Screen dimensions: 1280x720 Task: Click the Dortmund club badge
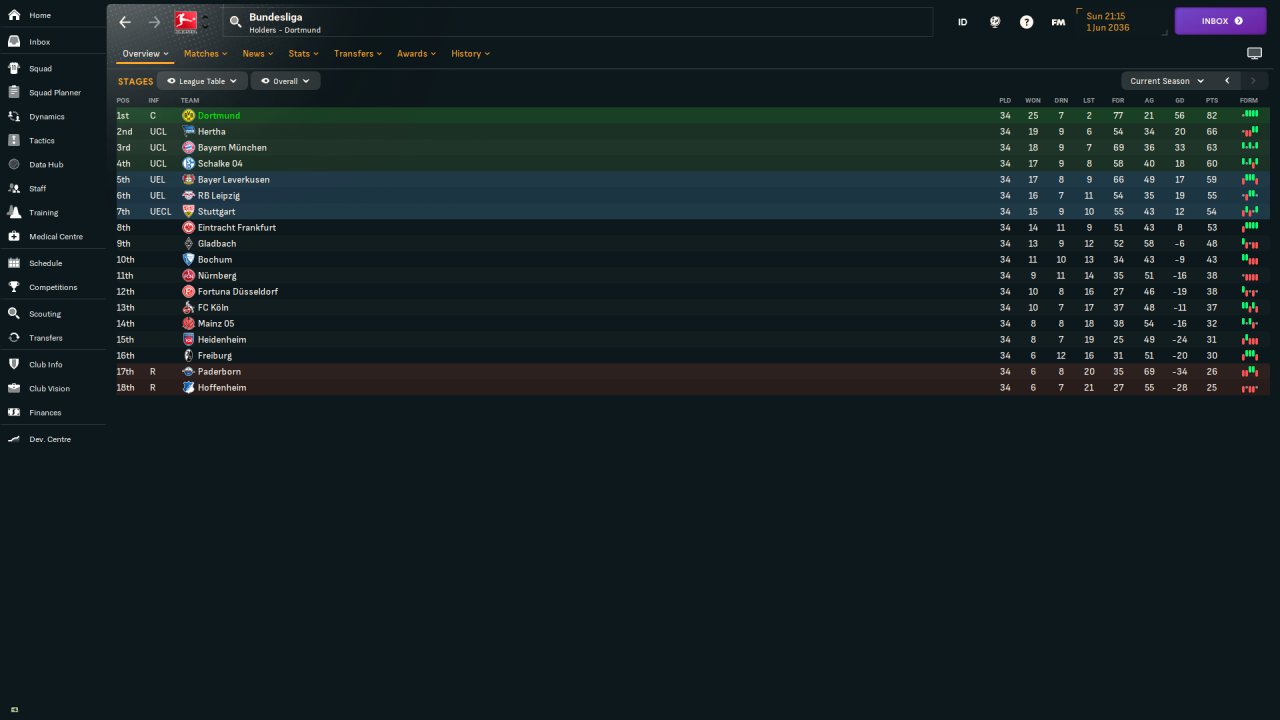pyautogui.click(x=188, y=116)
